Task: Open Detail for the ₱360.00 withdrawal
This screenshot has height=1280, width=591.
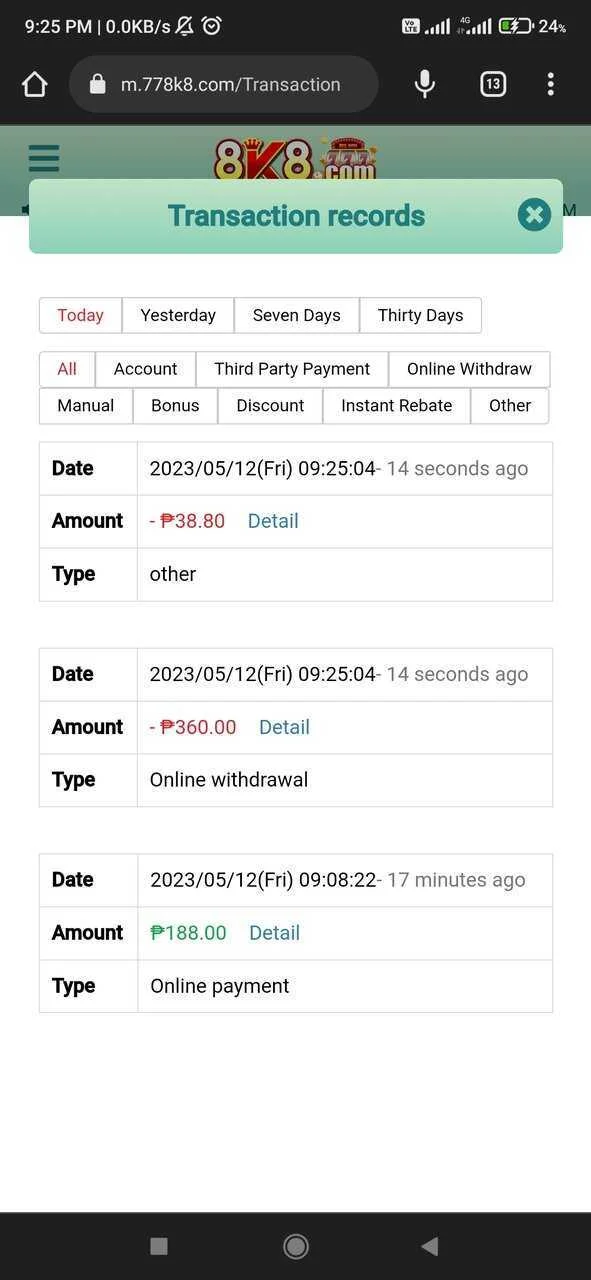Action: 284,727
